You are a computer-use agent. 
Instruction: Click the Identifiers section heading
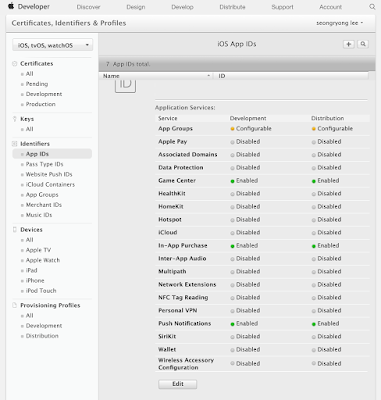35,144
